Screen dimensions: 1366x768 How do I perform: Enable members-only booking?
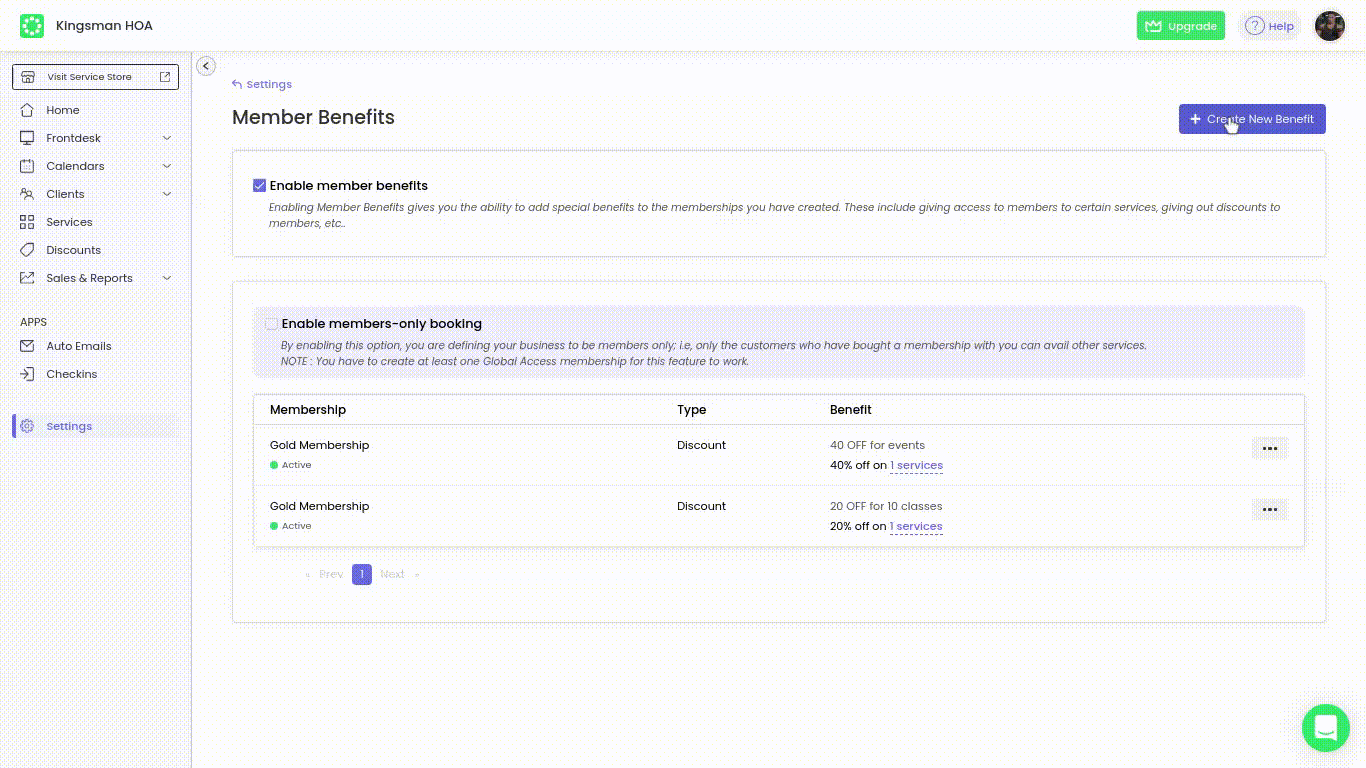(271, 323)
